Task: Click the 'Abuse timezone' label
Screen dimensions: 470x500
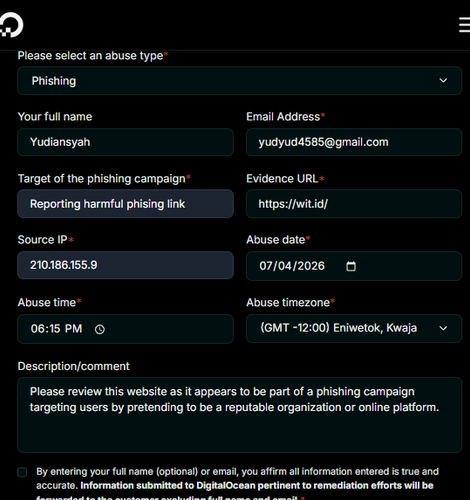Action: pos(290,302)
